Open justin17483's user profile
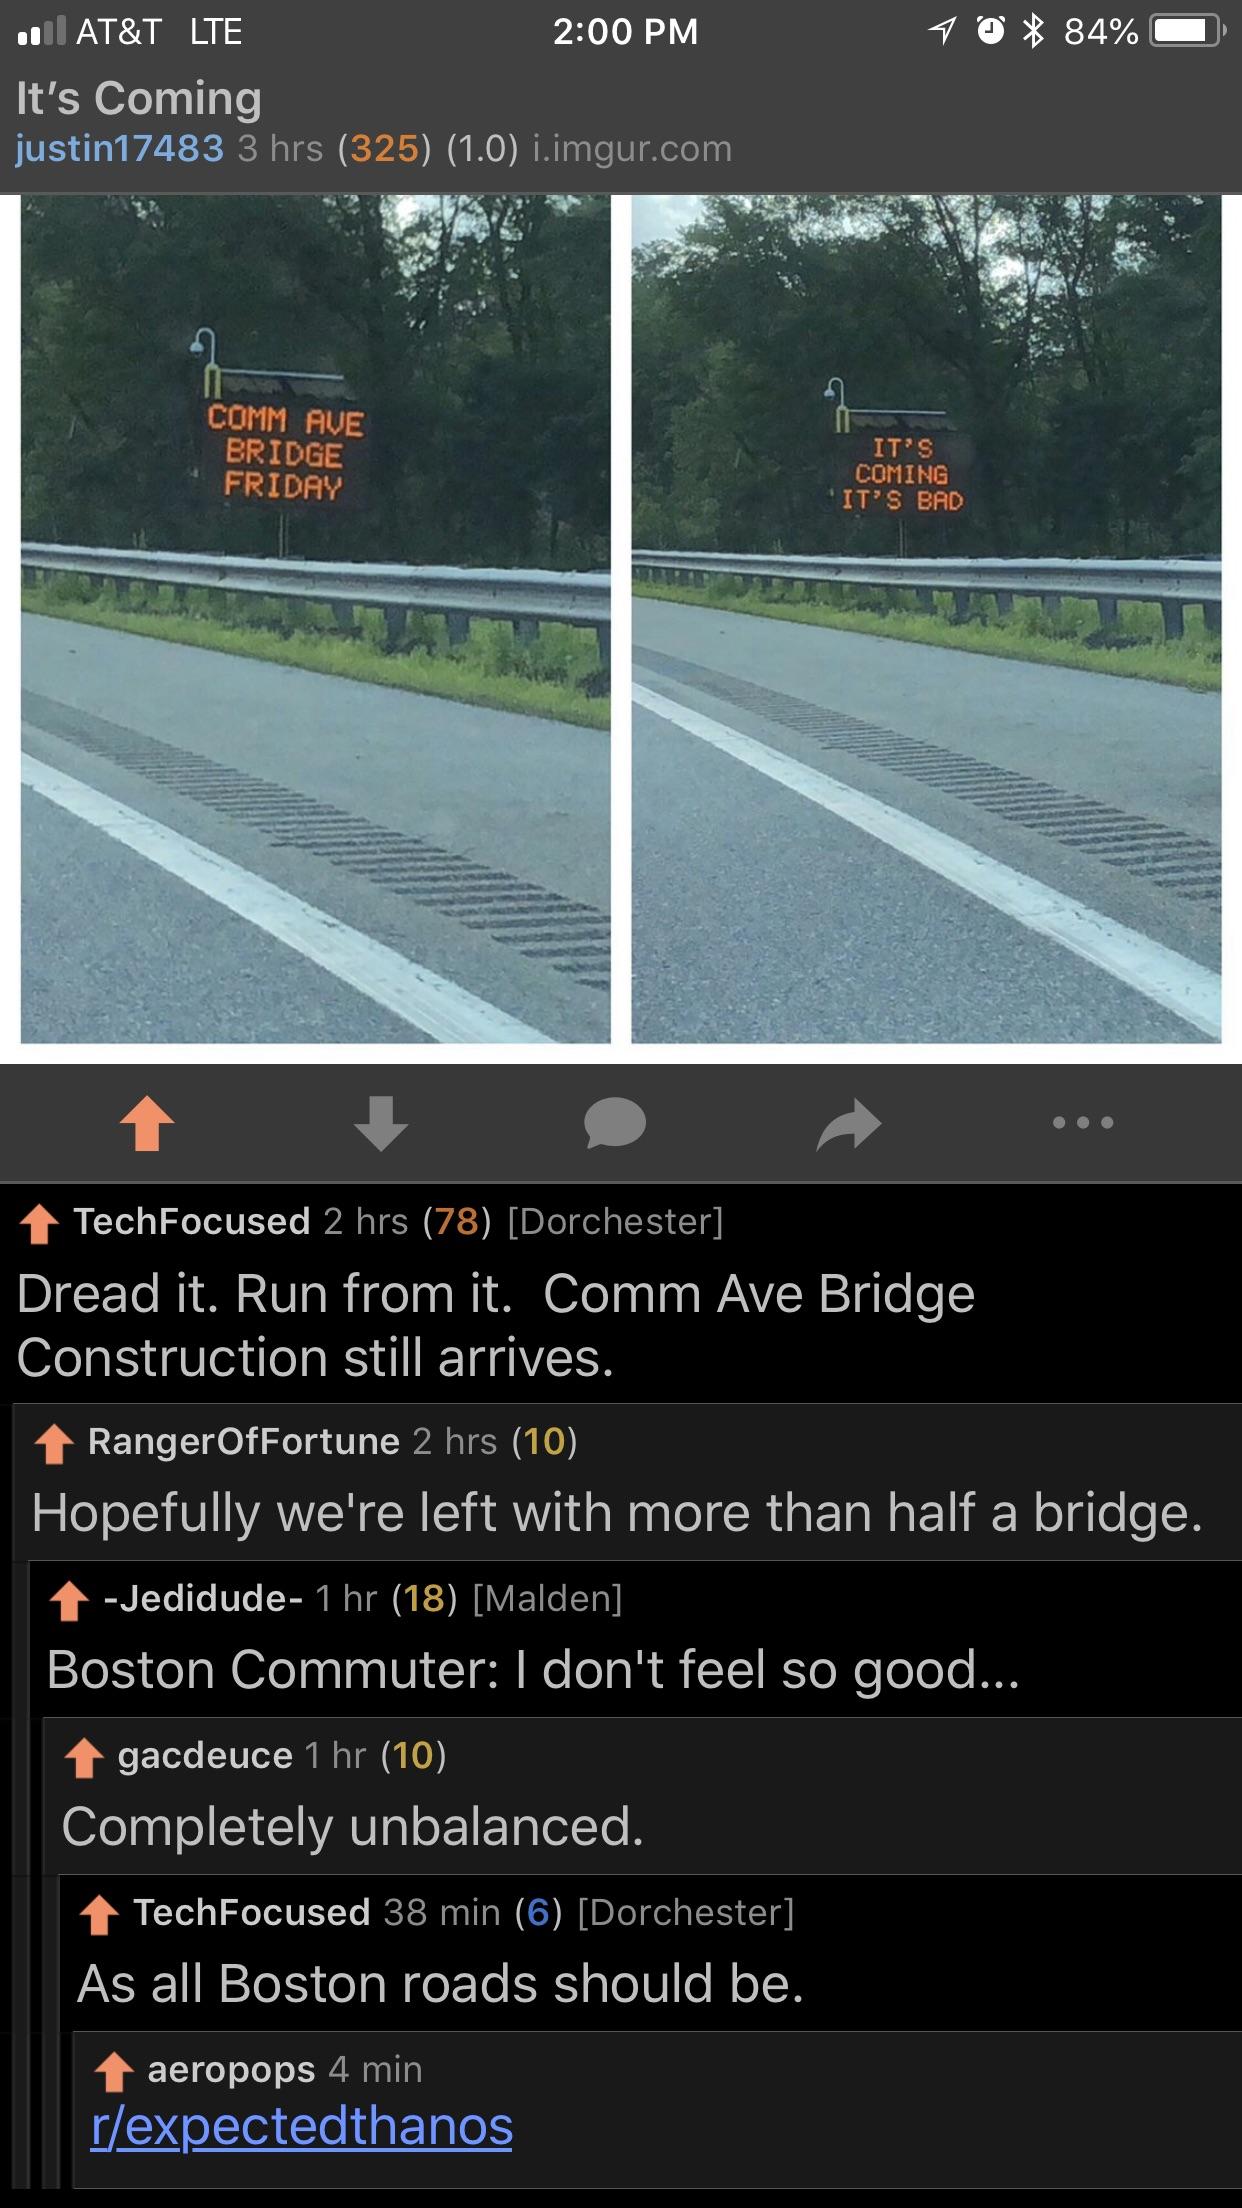The height and width of the screenshot is (2208, 1242). coord(120,149)
